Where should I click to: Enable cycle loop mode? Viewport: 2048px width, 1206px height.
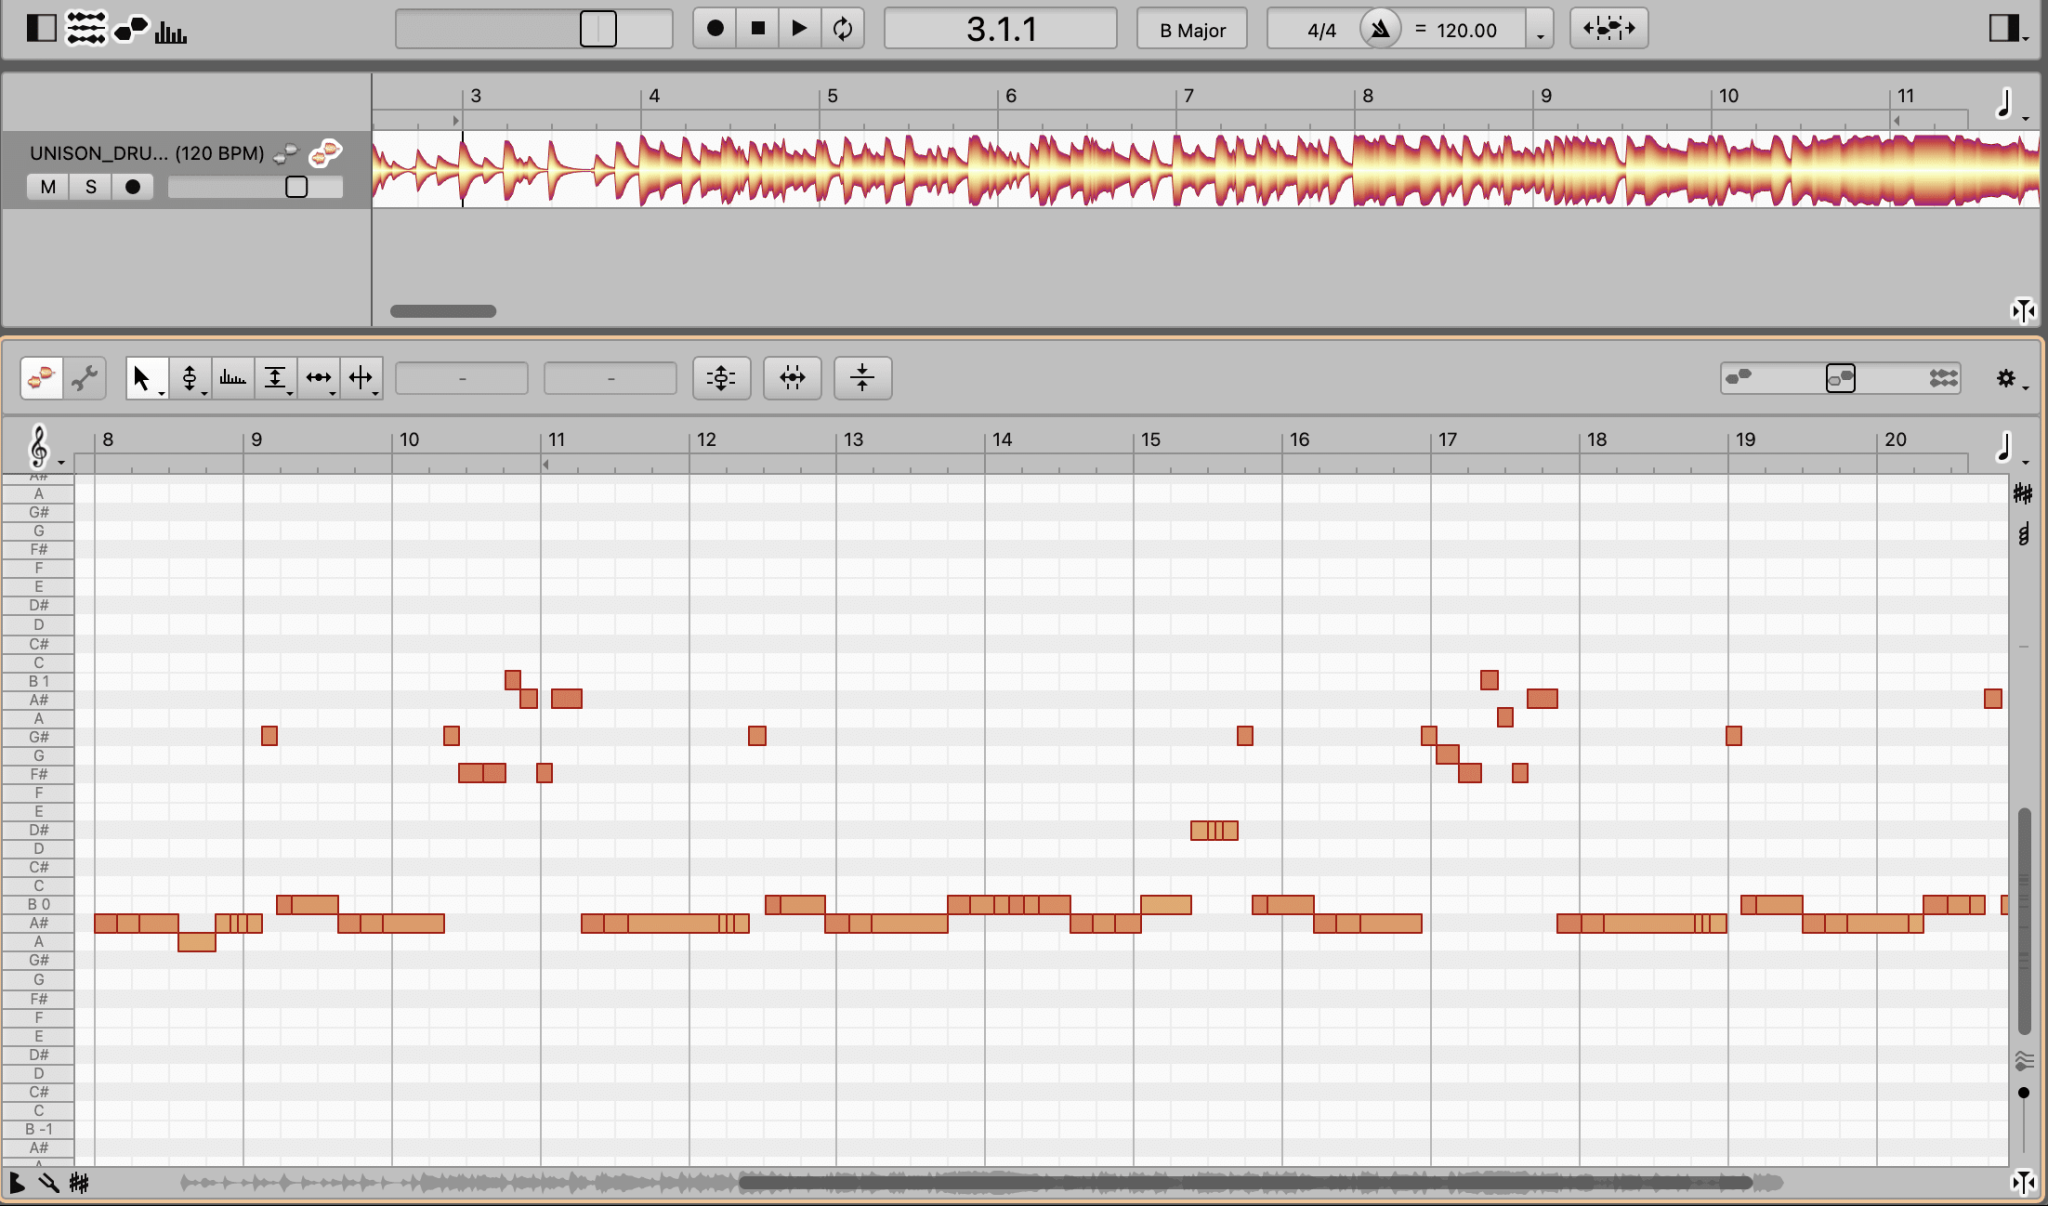843,29
